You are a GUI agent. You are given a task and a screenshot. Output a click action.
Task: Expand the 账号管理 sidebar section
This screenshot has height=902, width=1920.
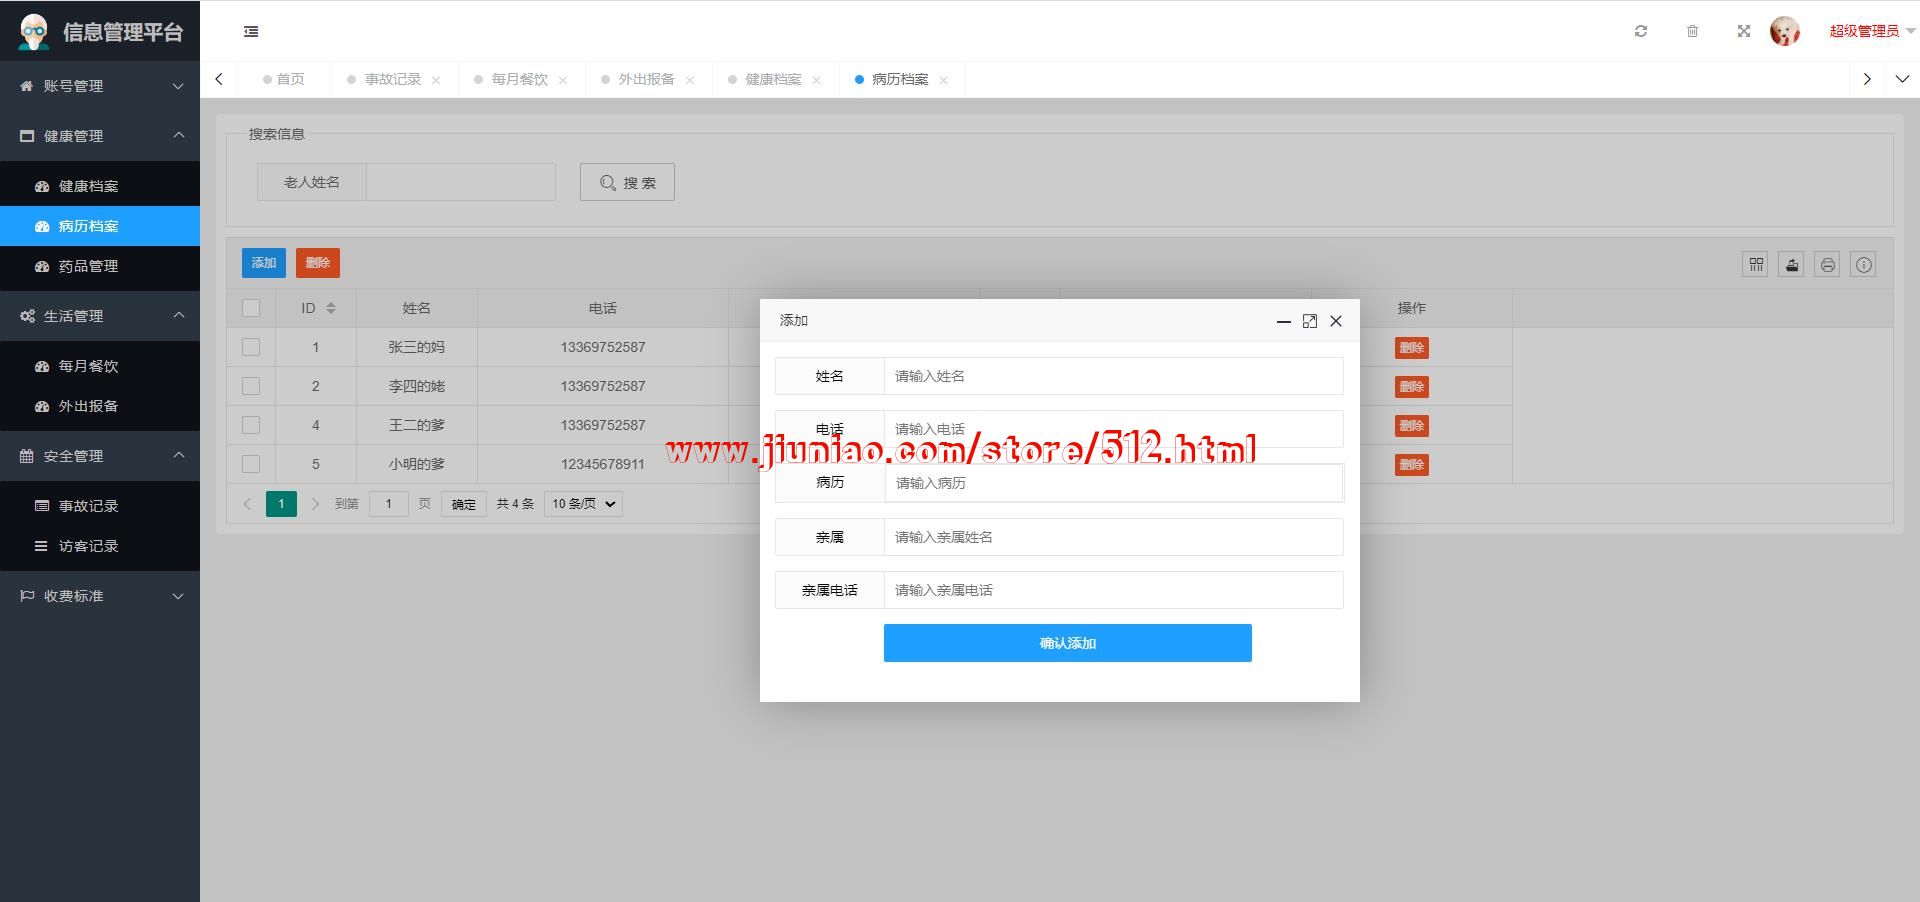point(100,86)
